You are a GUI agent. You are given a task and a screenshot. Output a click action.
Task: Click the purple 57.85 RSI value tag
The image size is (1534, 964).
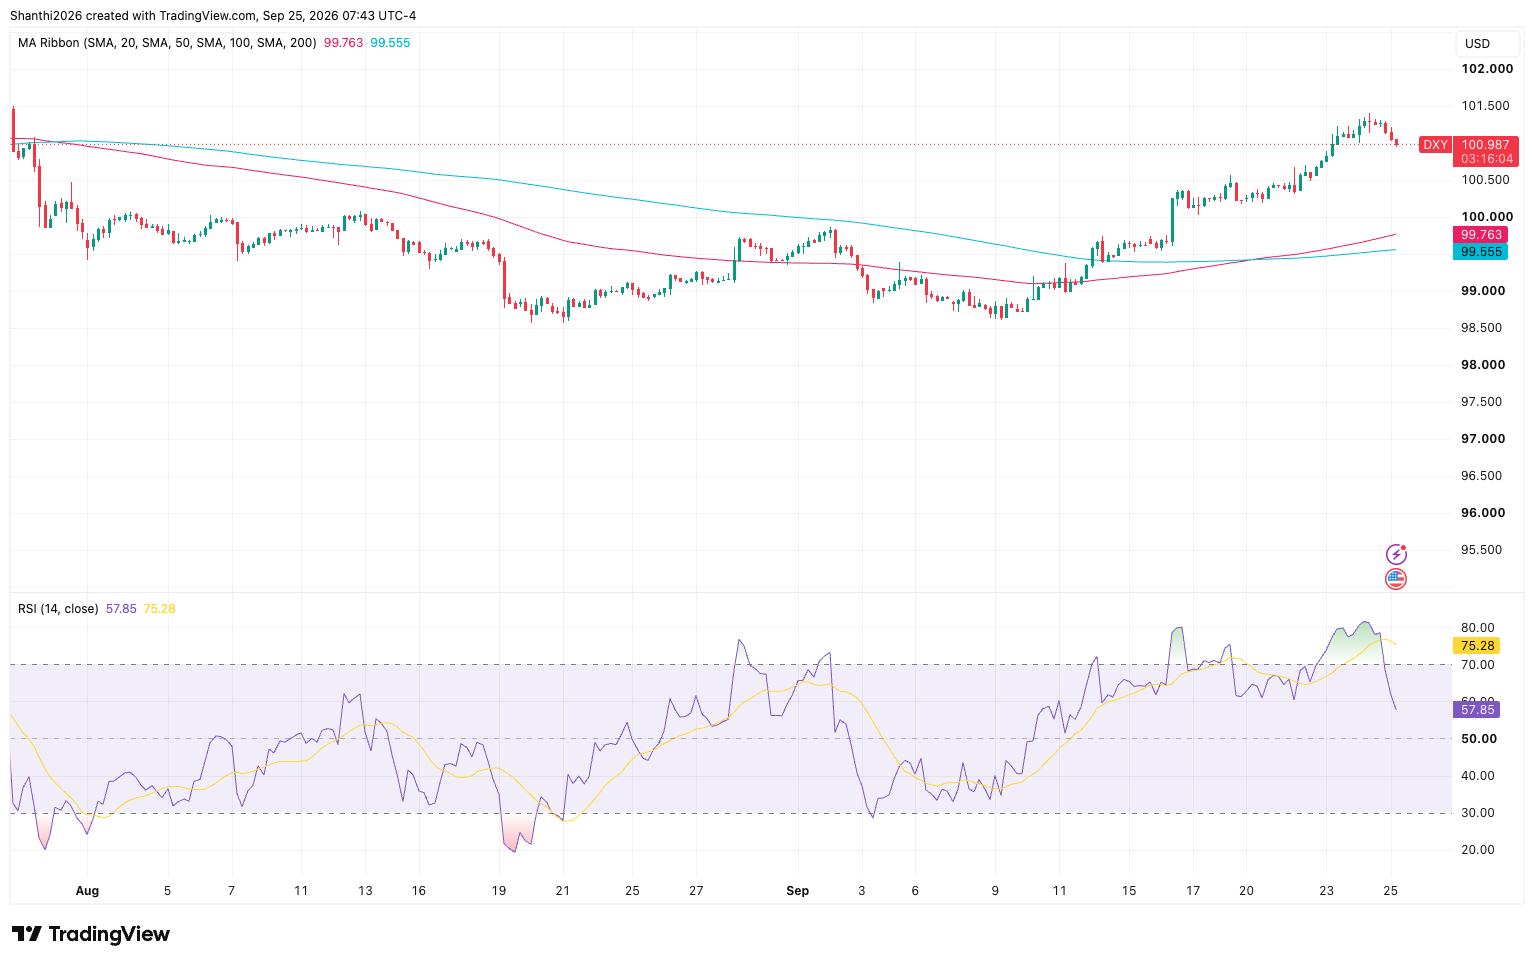pyautogui.click(x=1477, y=710)
